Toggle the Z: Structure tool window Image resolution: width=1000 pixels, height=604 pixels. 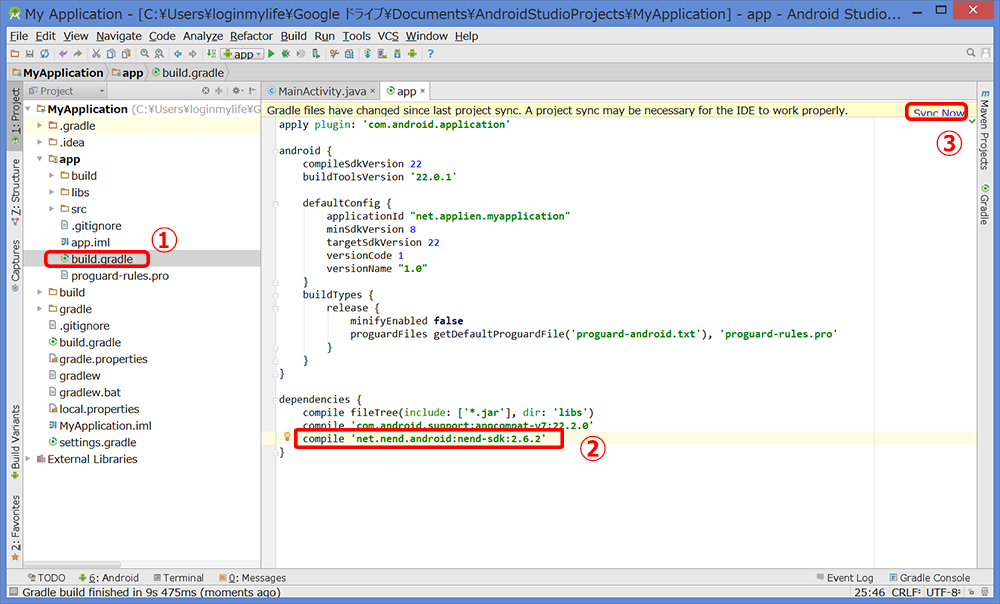pyautogui.click(x=15, y=192)
